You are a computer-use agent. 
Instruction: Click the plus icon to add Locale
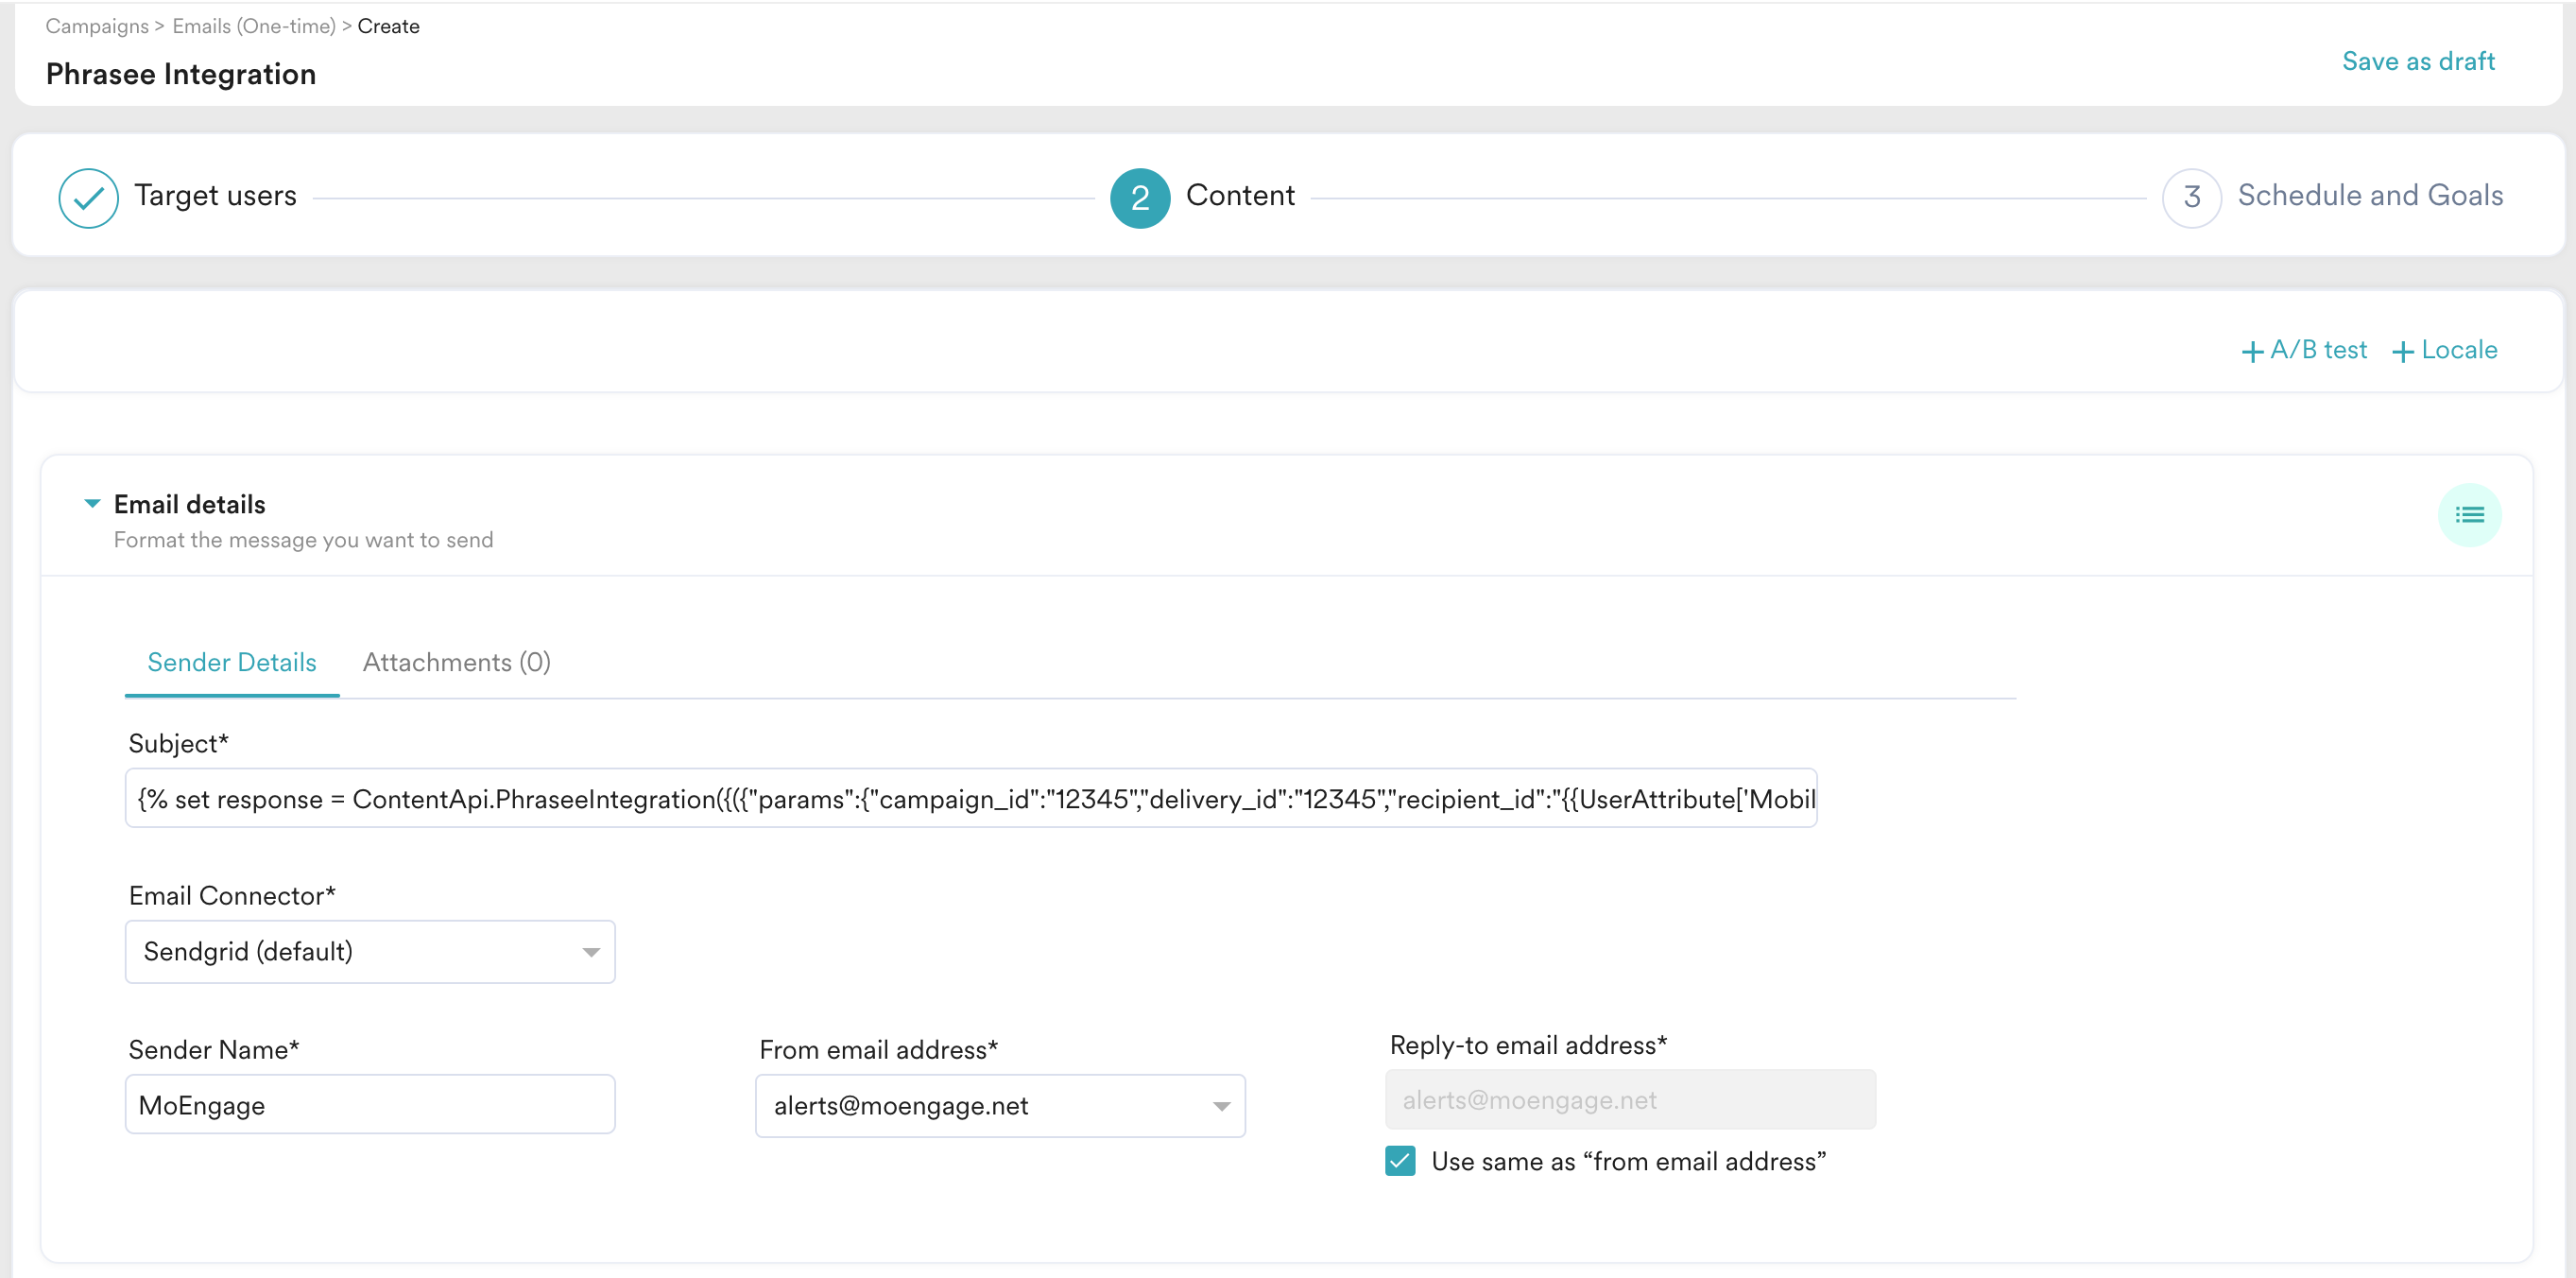(2404, 351)
